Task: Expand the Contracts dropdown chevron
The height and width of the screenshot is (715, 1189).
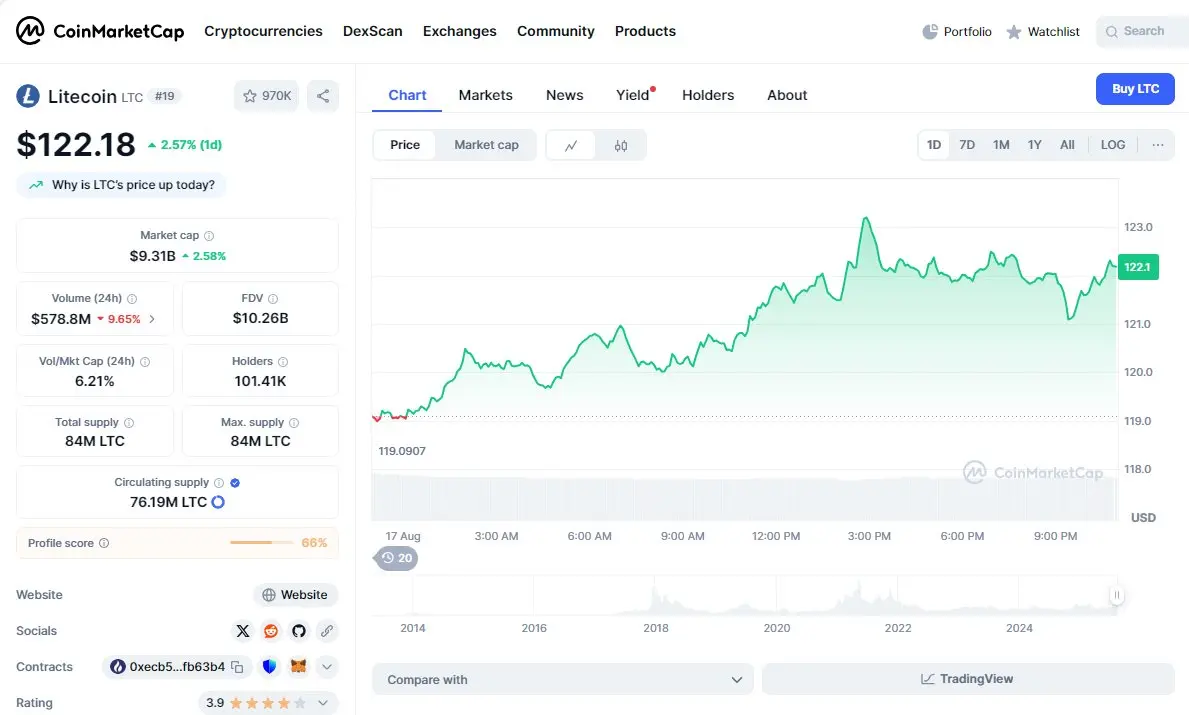Action: 327,666
